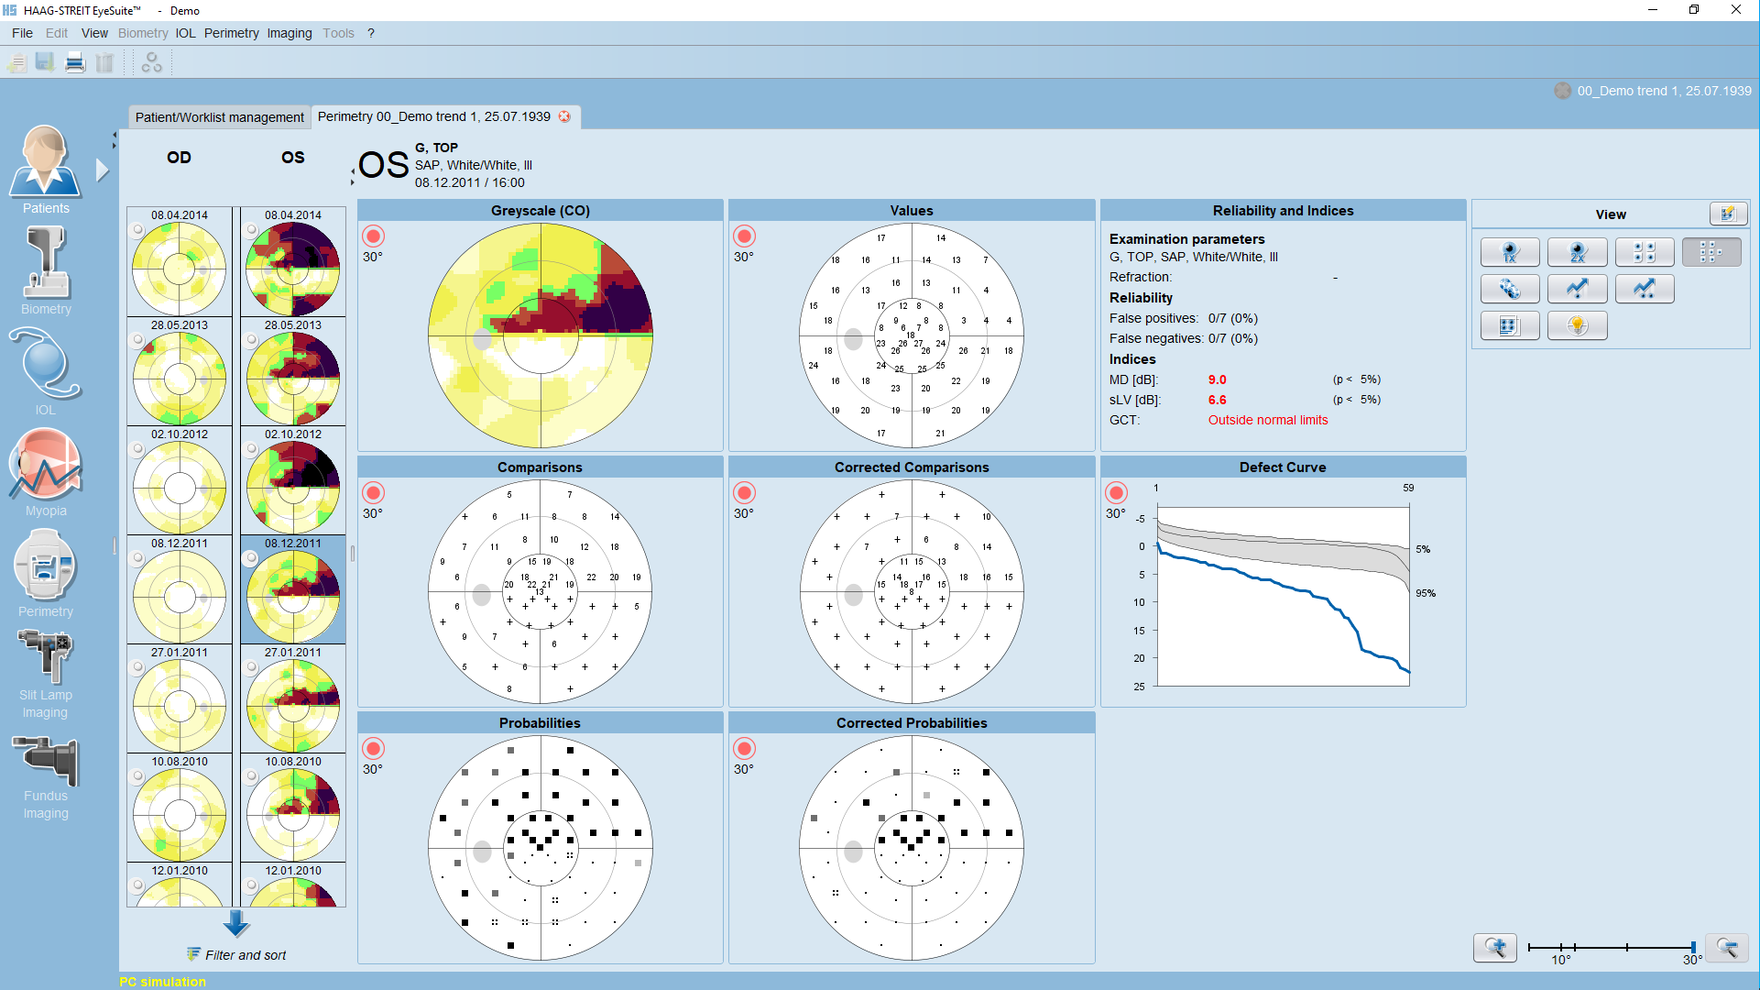This screenshot has width=1760, height=990.
Task: Open the Biometry module in sidebar
Action: coord(45,271)
